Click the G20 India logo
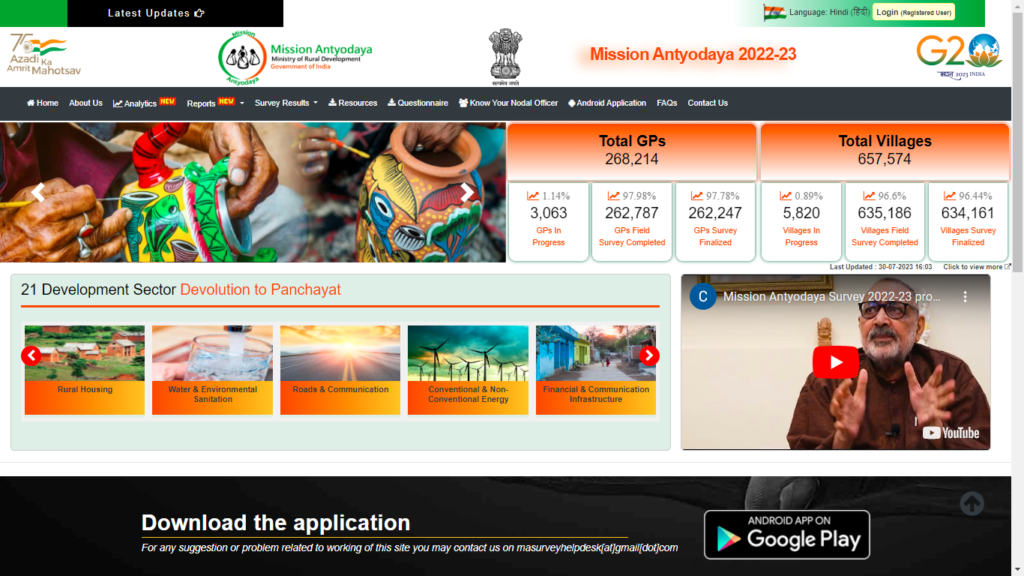Image resolution: width=1024 pixels, height=576 pixels. point(959,56)
